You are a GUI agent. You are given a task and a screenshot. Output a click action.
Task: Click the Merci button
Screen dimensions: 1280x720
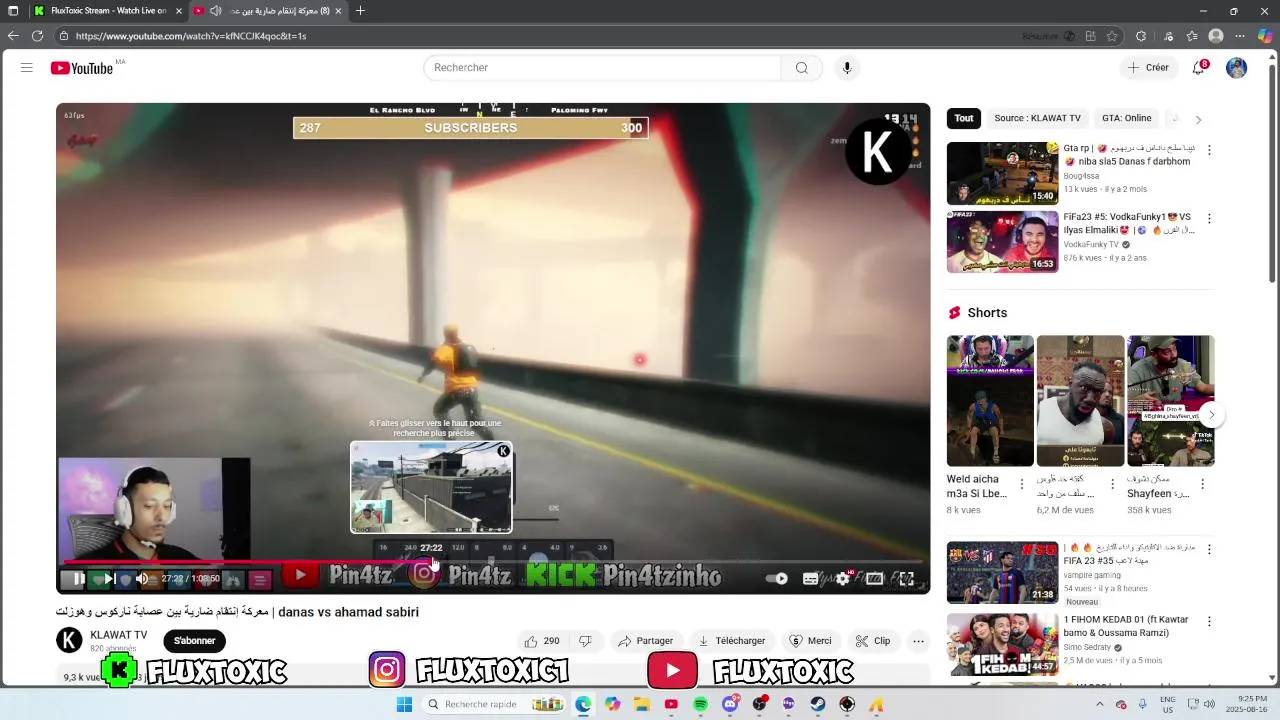(810, 641)
